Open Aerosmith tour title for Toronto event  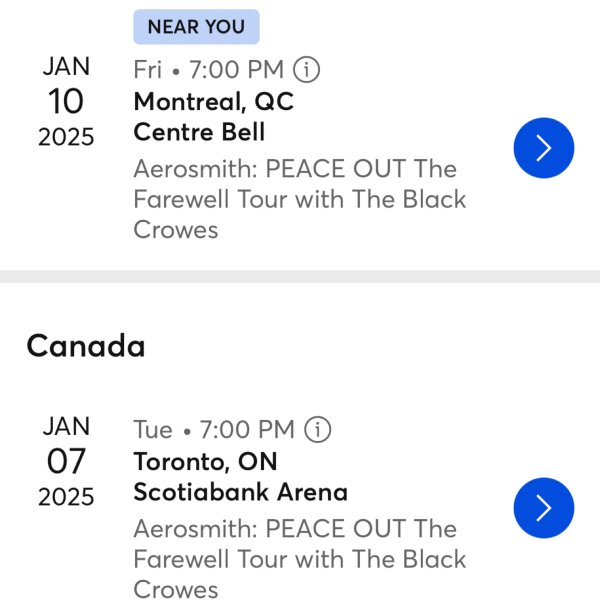pos(299,558)
